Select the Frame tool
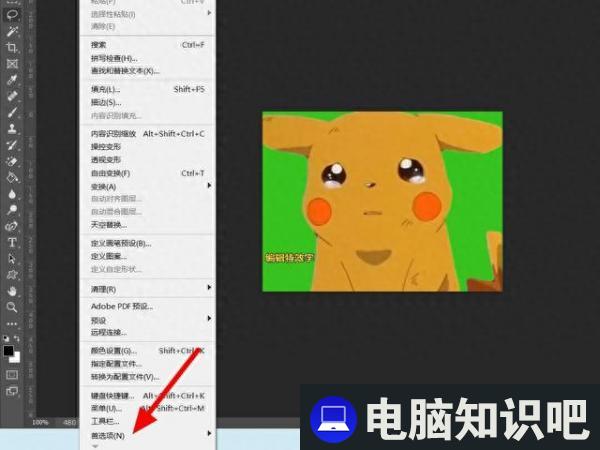600x450 pixels. 12,64
